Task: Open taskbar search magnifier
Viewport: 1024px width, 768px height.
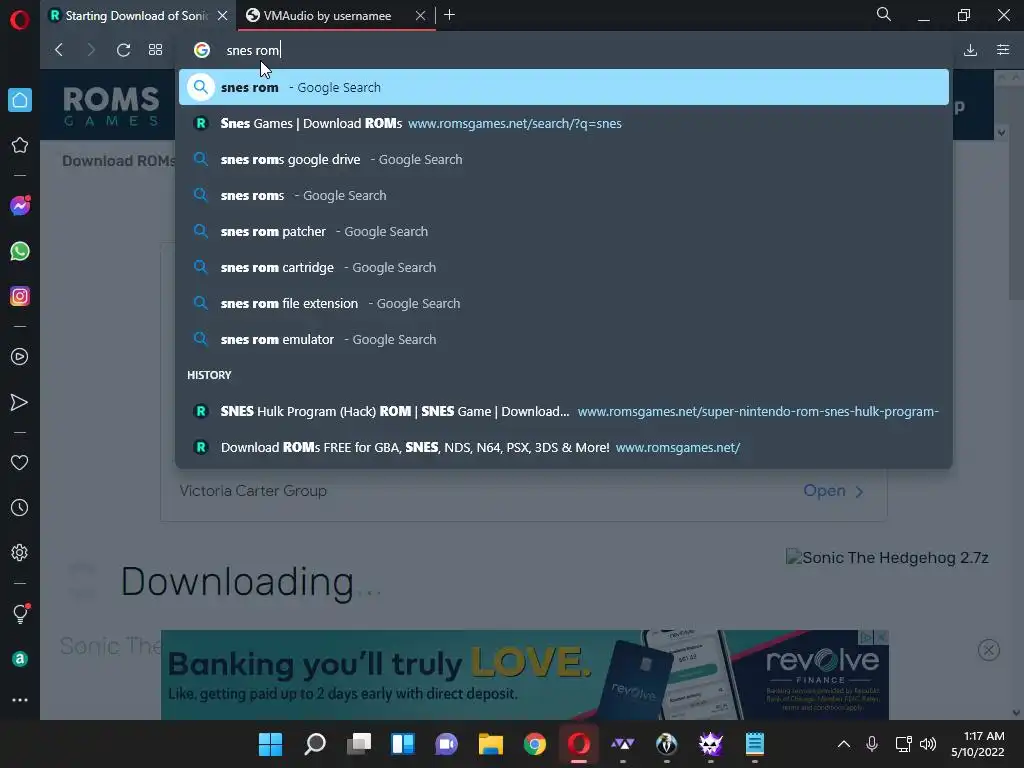Action: [315, 744]
